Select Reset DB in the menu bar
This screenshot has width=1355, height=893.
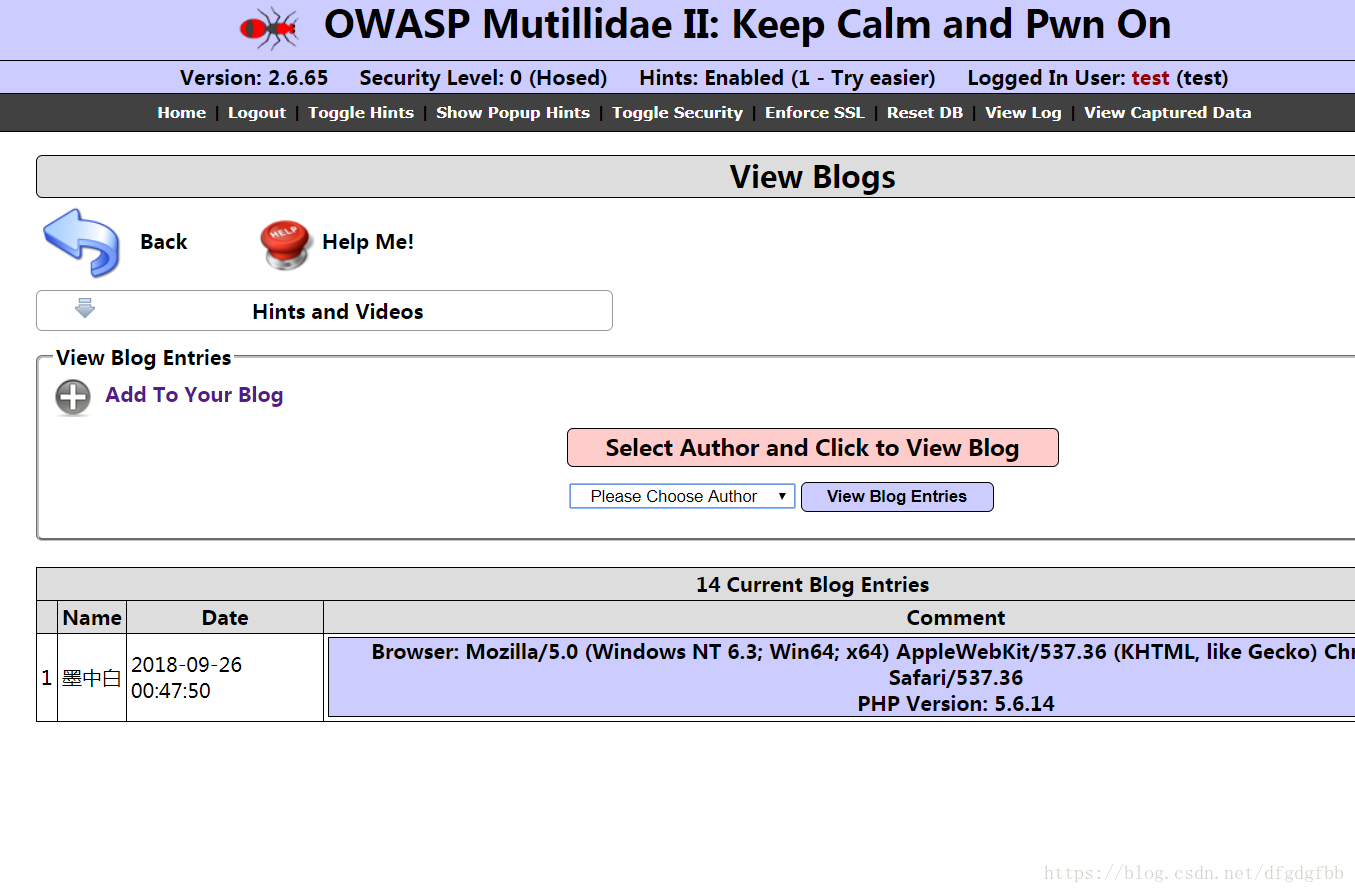click(925, 113)
